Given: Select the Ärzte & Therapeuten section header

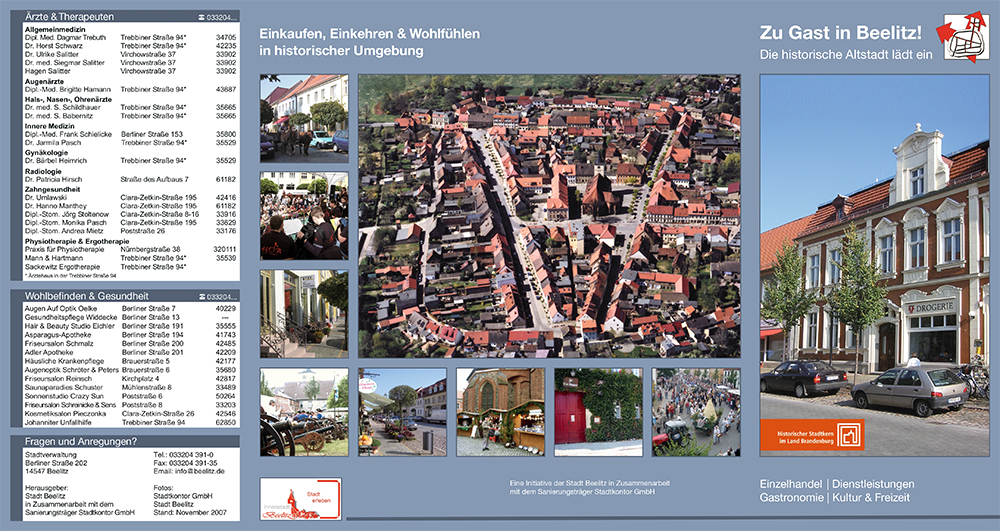Looking at the screenshot, I should [x=70, y=17].
